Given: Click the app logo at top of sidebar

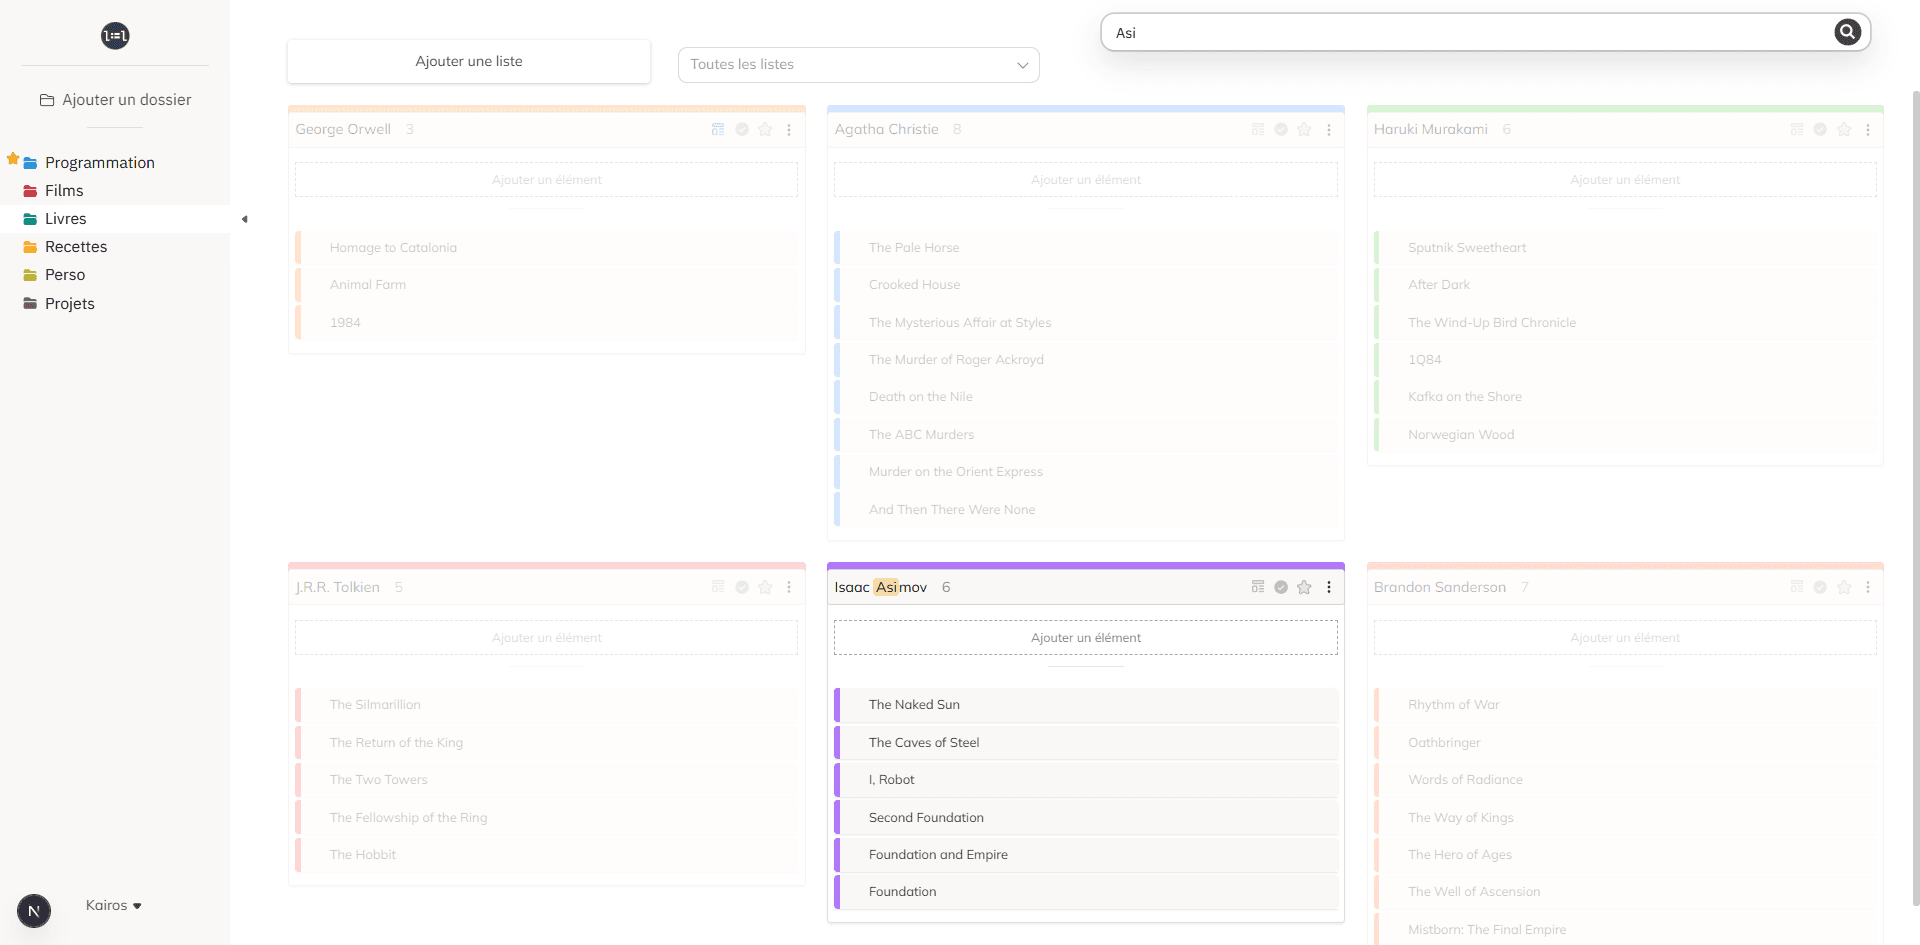Looking at the screenshot, I should (115, 36).
